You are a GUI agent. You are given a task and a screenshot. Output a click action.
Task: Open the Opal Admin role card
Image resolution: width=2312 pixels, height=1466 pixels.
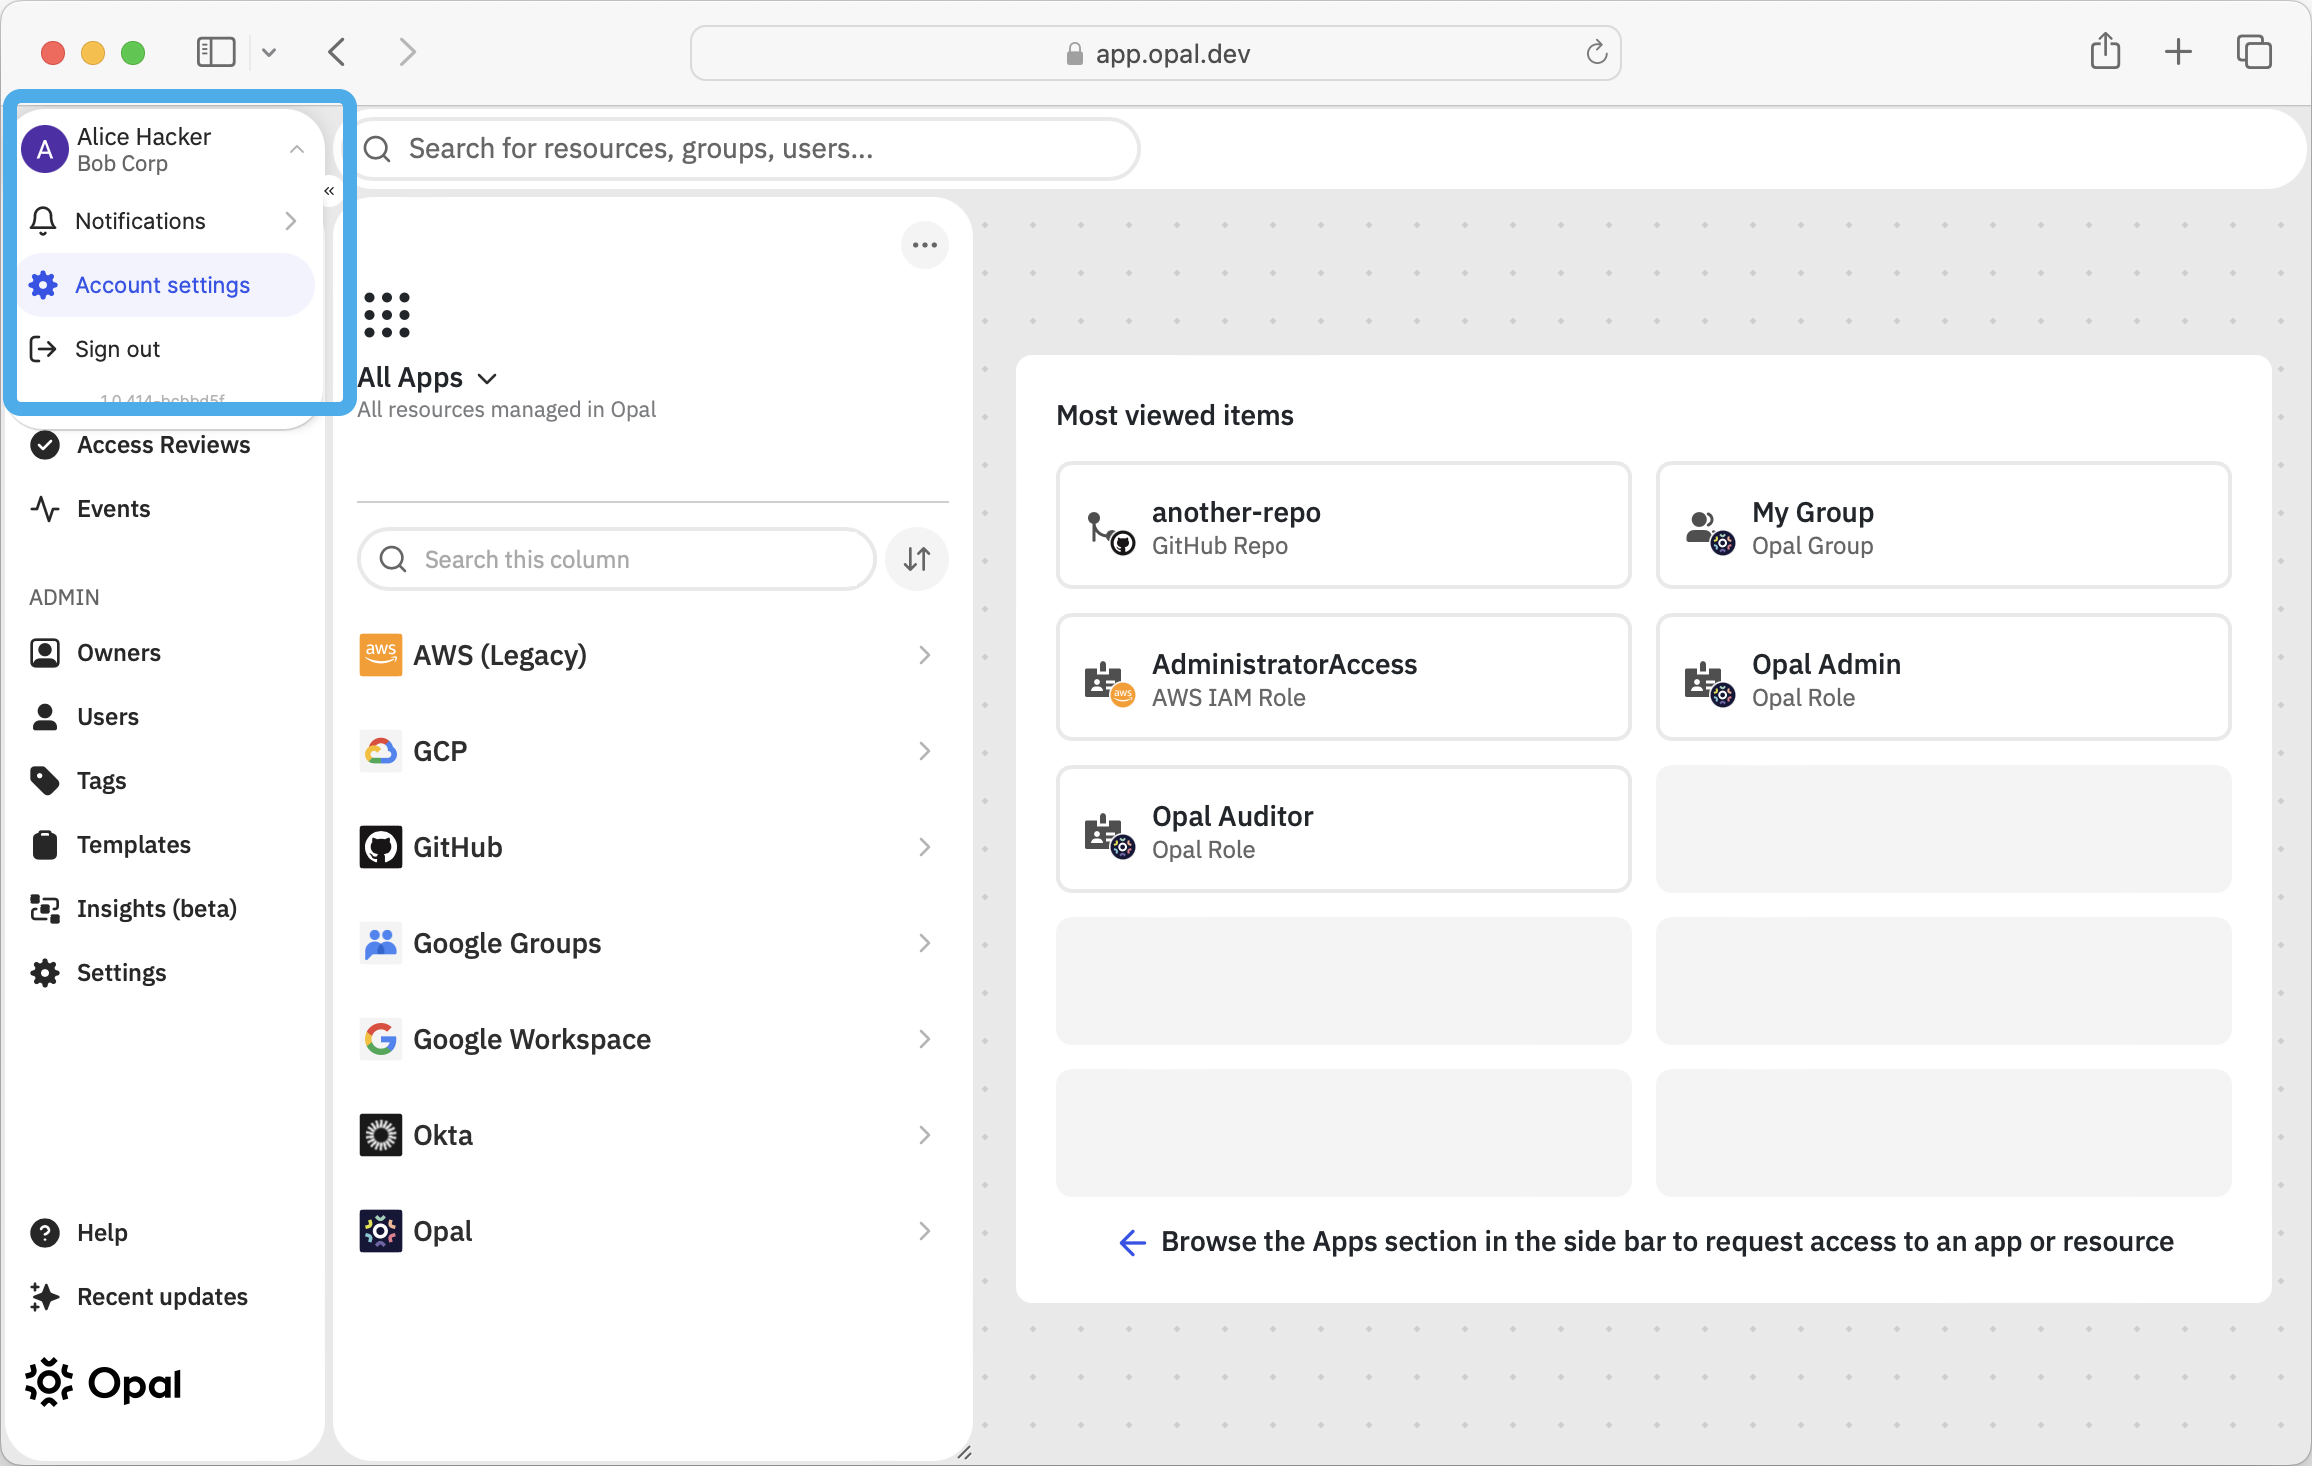1943,678
